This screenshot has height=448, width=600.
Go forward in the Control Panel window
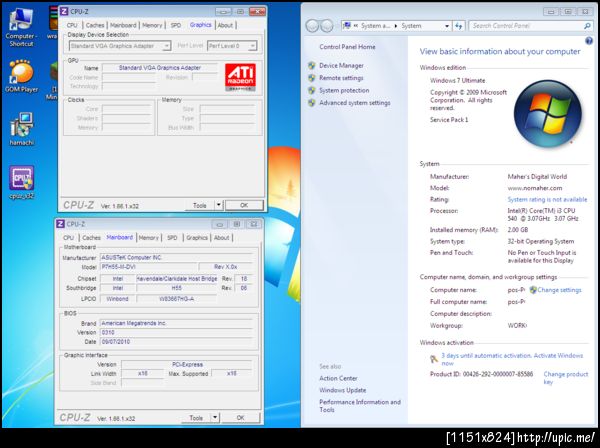pyautogui.click(x=326, y=26)
